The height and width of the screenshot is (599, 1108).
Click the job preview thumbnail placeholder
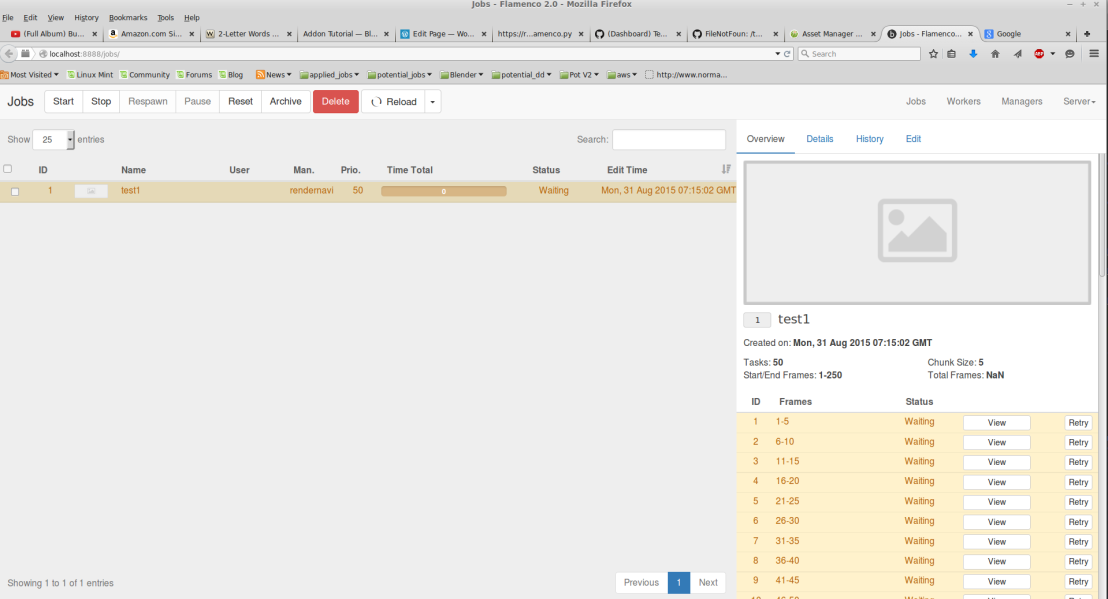(x=917, y=231)
